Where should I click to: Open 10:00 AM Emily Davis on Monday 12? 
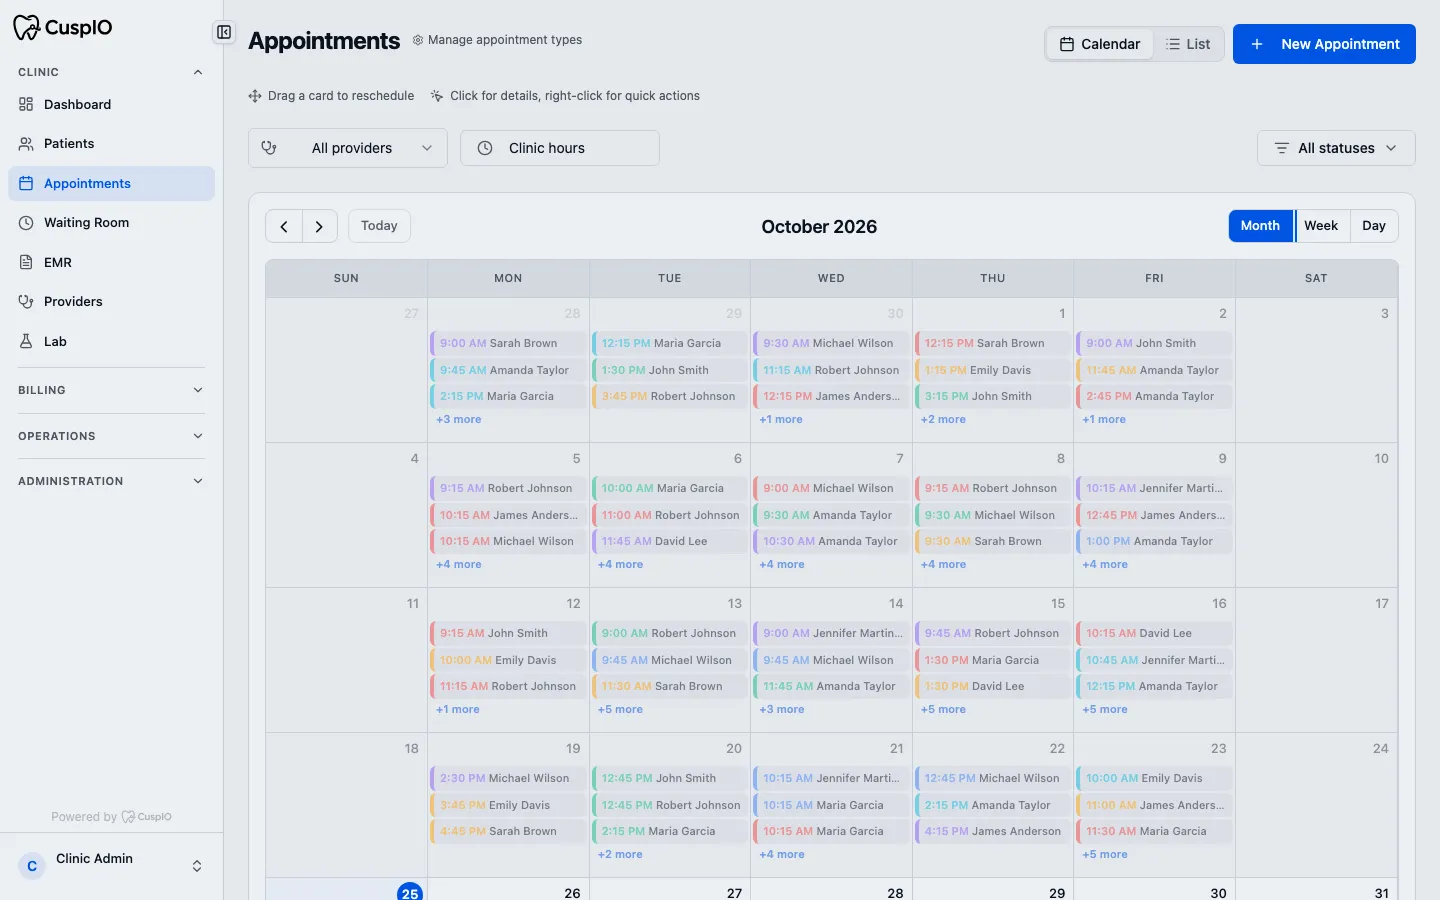coord(508,660)
